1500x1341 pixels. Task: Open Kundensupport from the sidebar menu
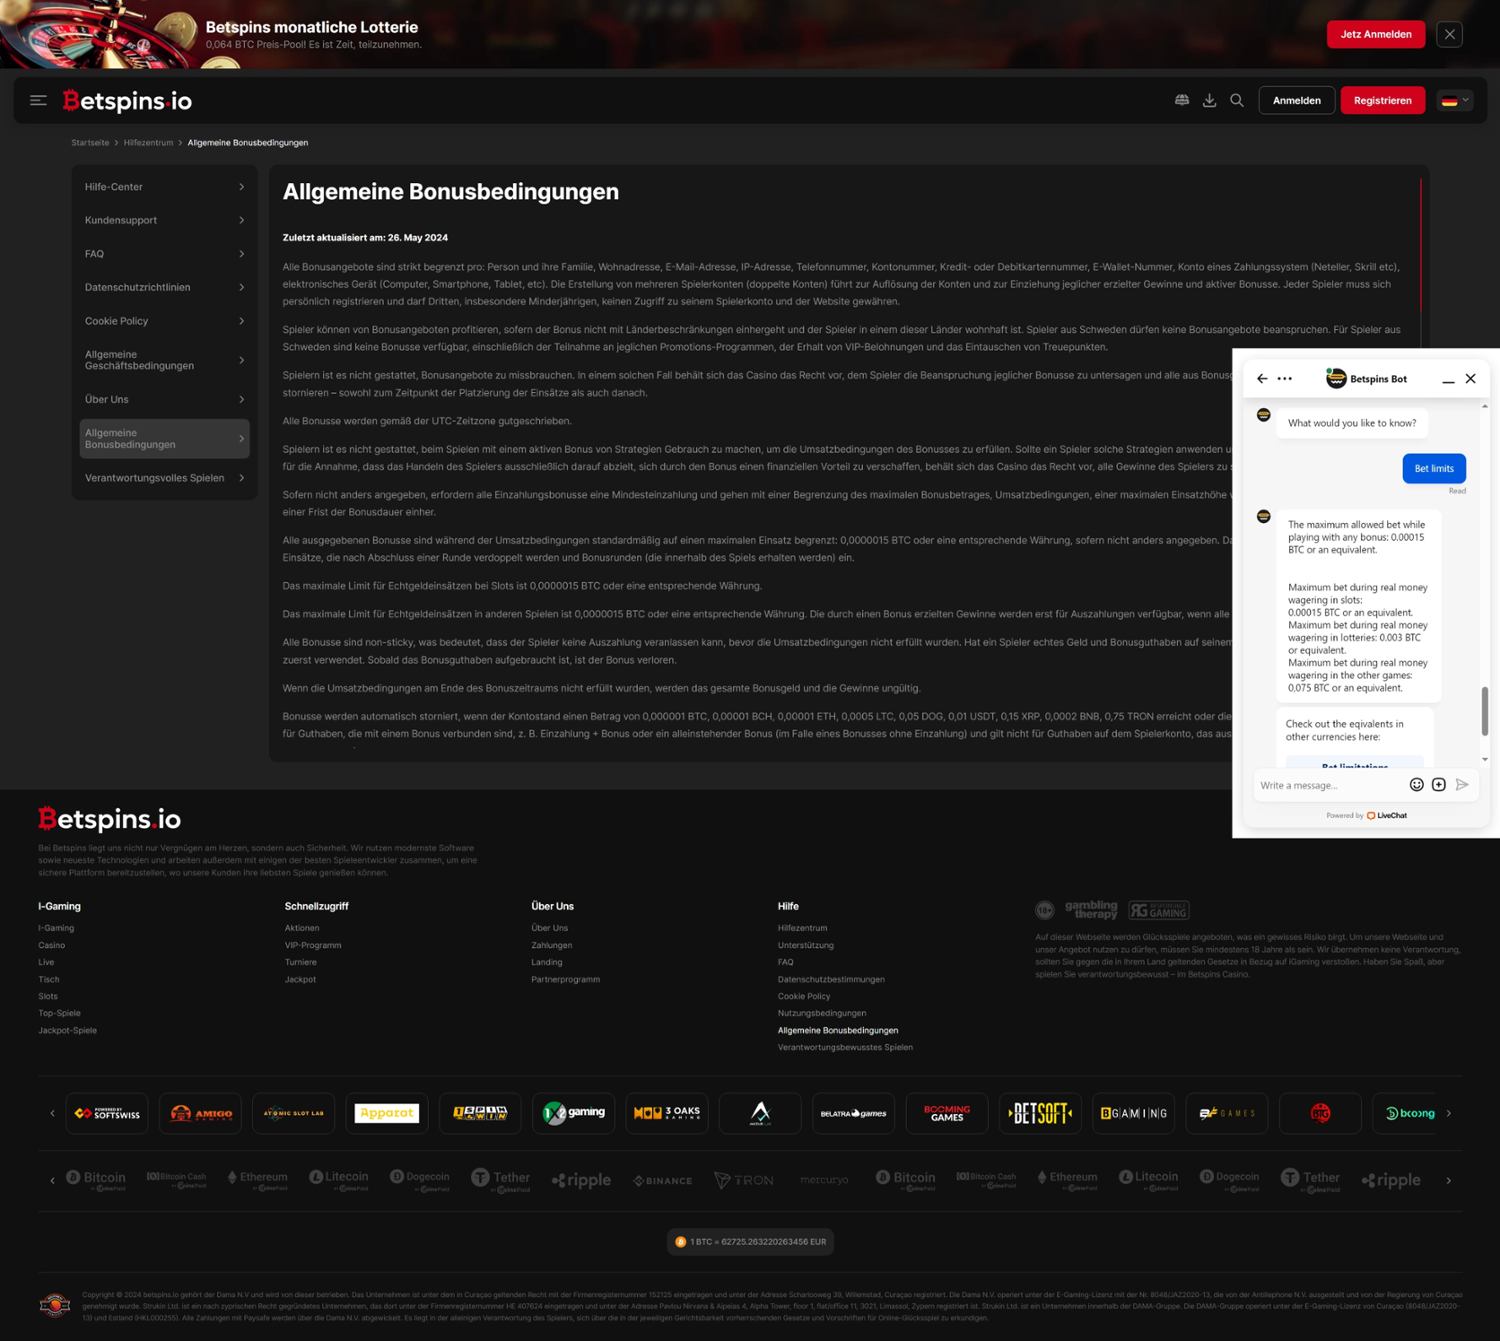click(x=164, y=220)
